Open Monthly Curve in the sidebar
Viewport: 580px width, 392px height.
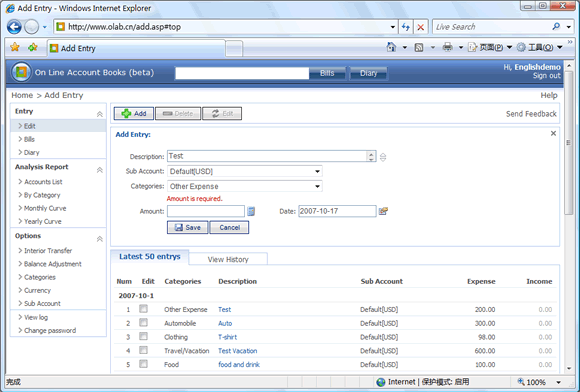(x=45, y=208)
